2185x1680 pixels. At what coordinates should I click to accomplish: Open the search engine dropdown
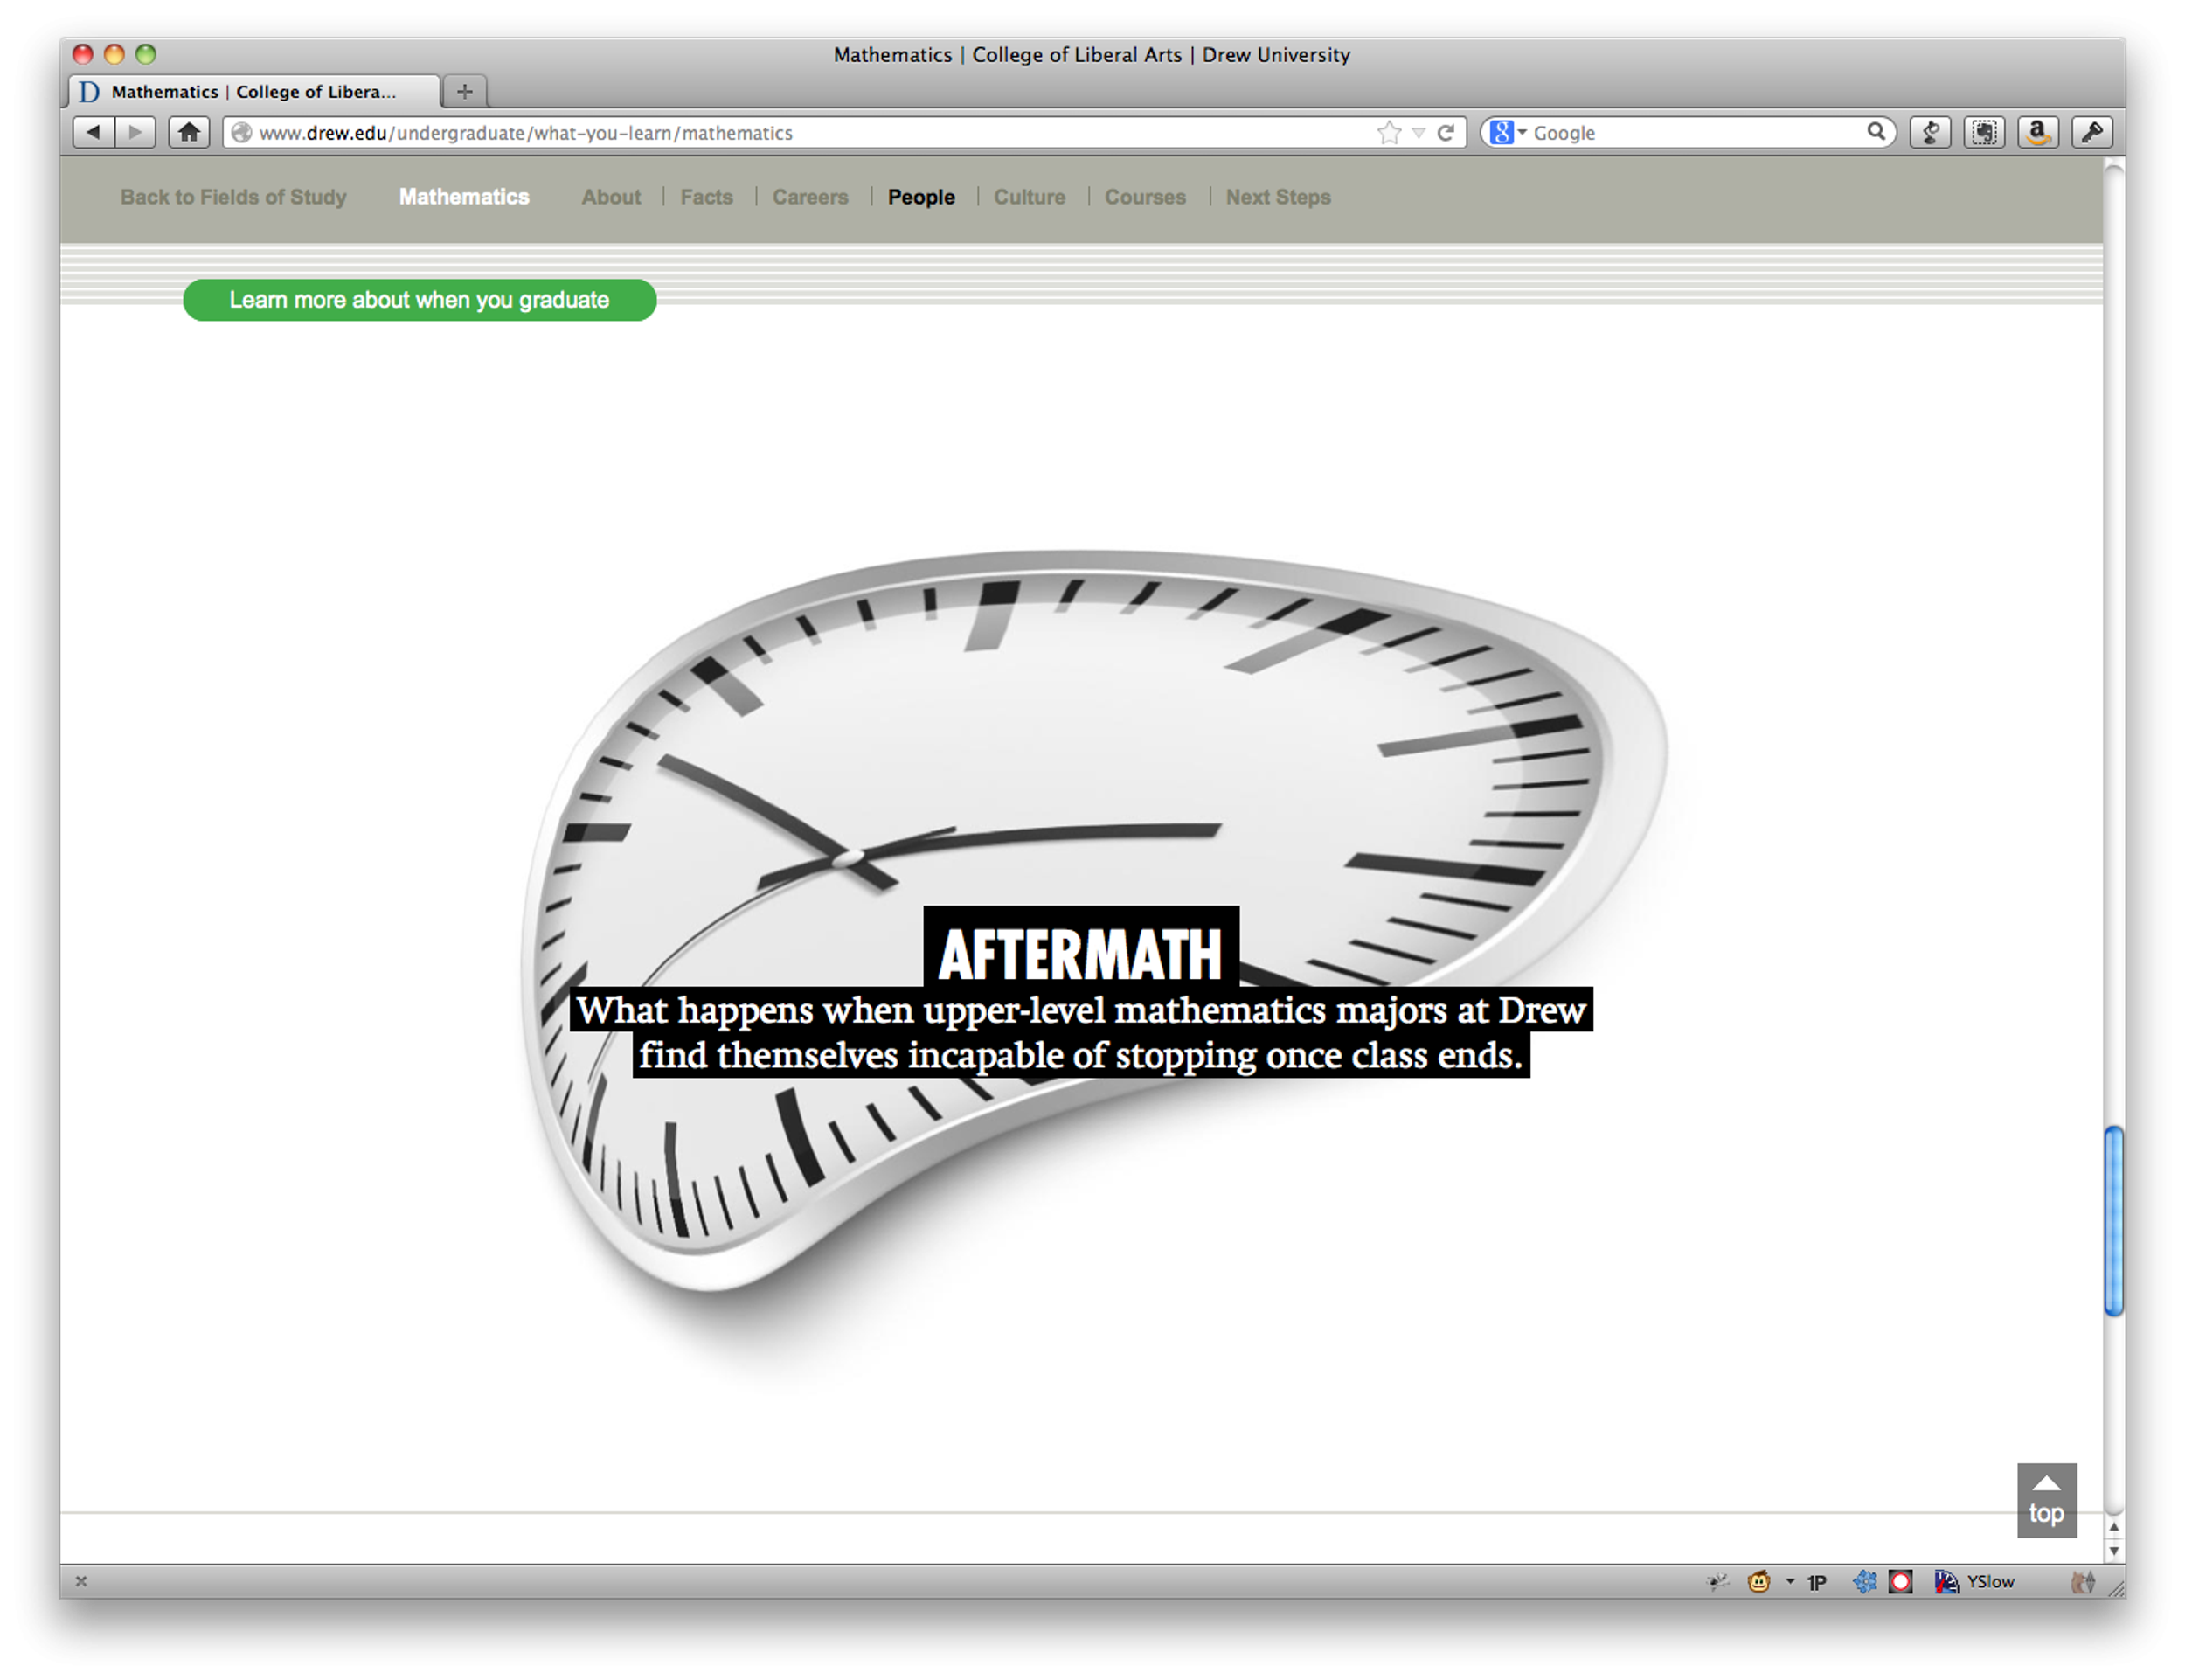(x=1508, y=132)
